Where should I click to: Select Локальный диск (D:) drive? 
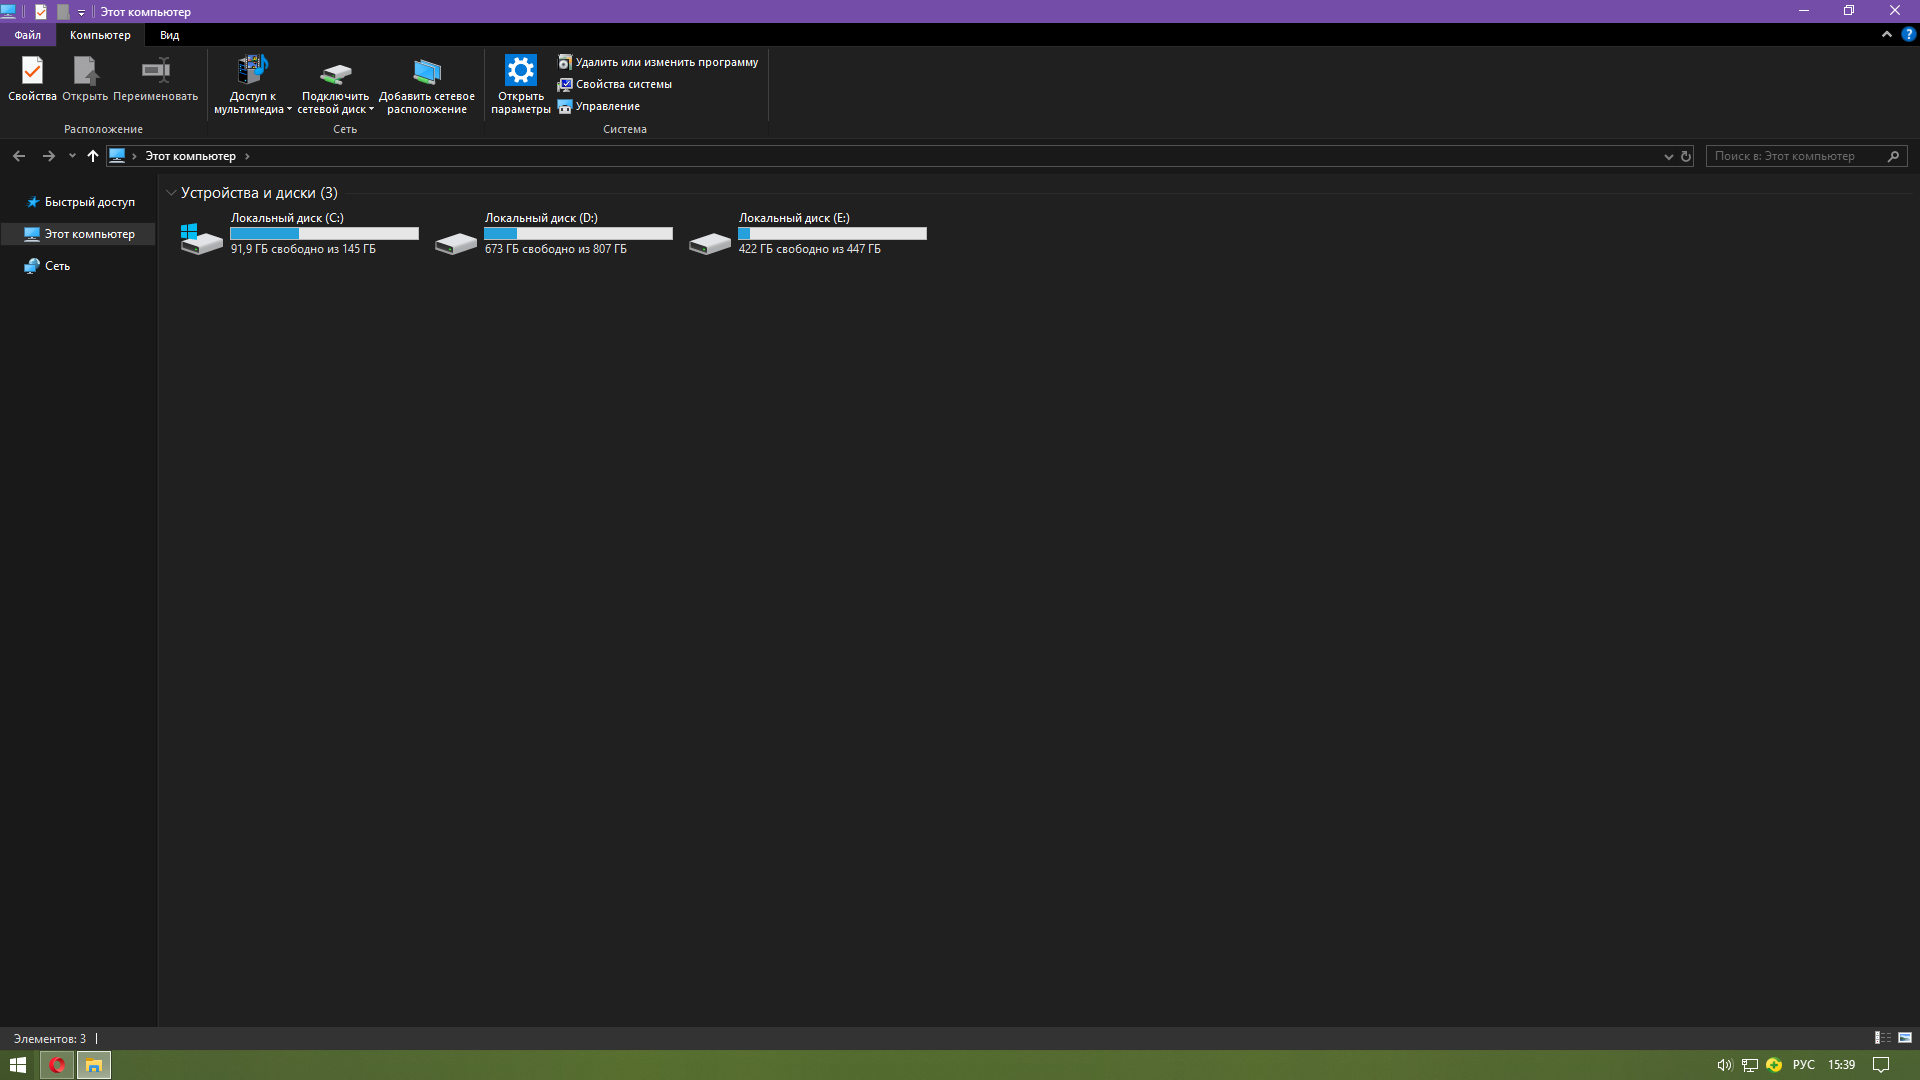point(553,233)
